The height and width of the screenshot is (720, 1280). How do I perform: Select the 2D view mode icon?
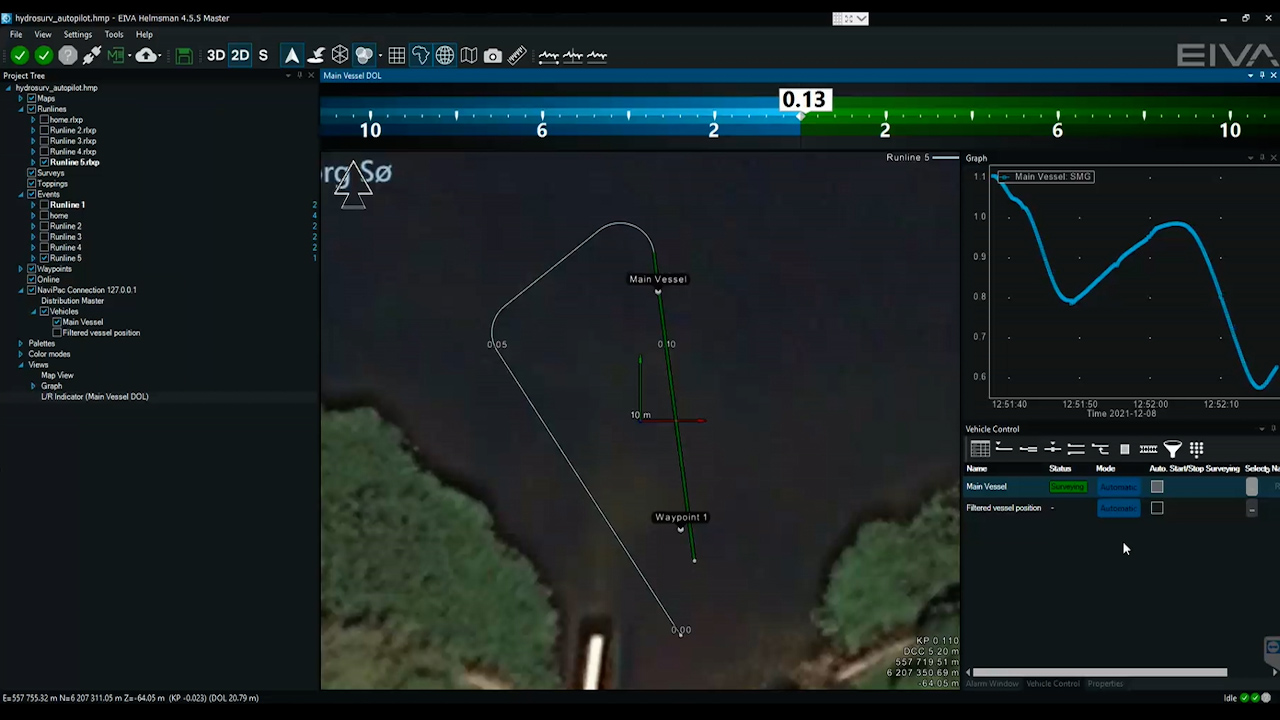(239, 55)
